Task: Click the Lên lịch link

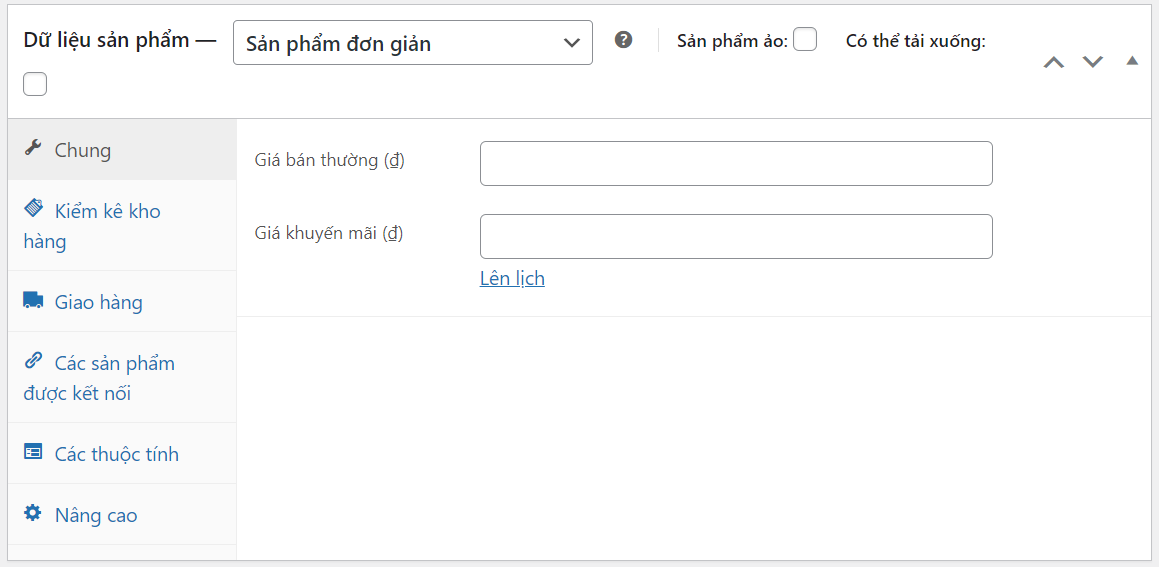Action: [512, 279]
